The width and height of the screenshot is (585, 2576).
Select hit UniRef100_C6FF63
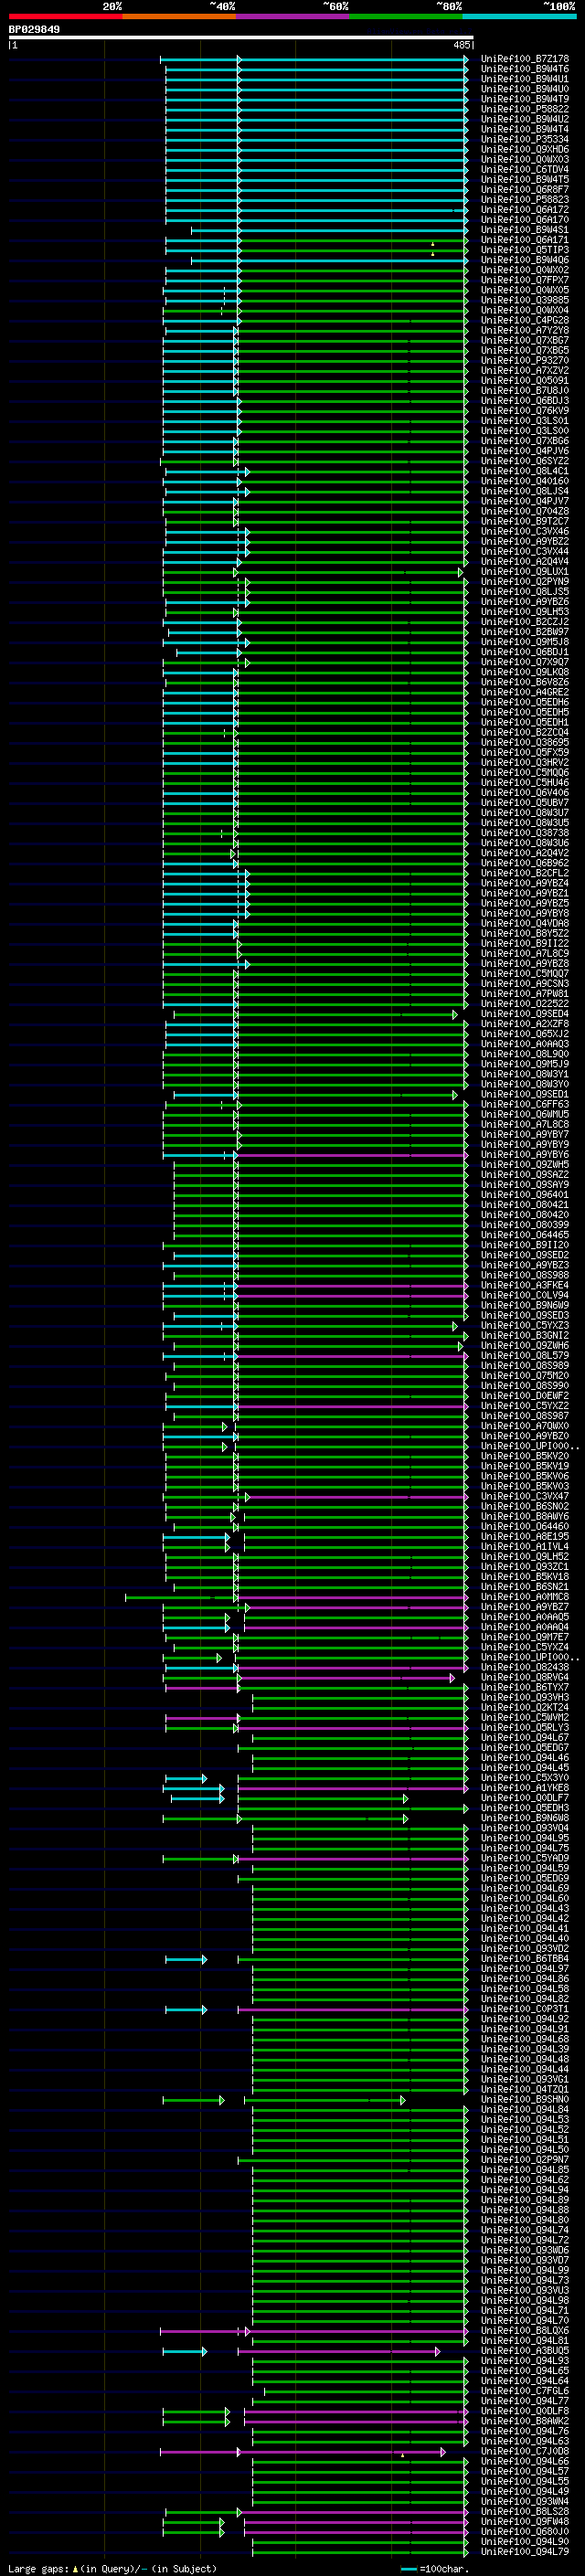tap(525, 1105)
